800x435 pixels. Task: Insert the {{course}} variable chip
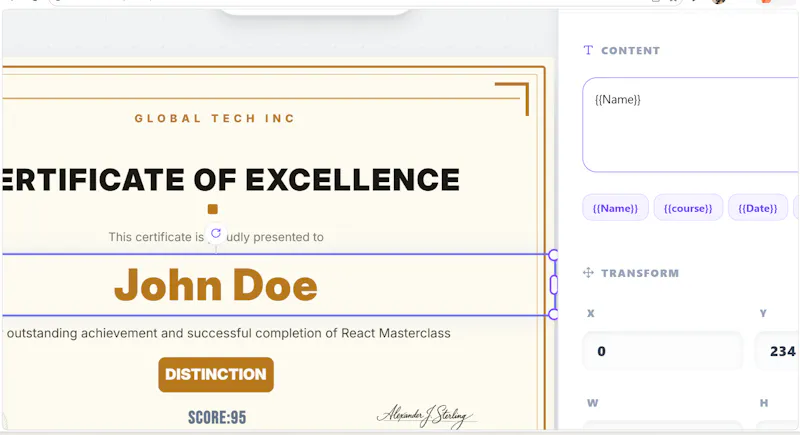(x=688, y=208)
